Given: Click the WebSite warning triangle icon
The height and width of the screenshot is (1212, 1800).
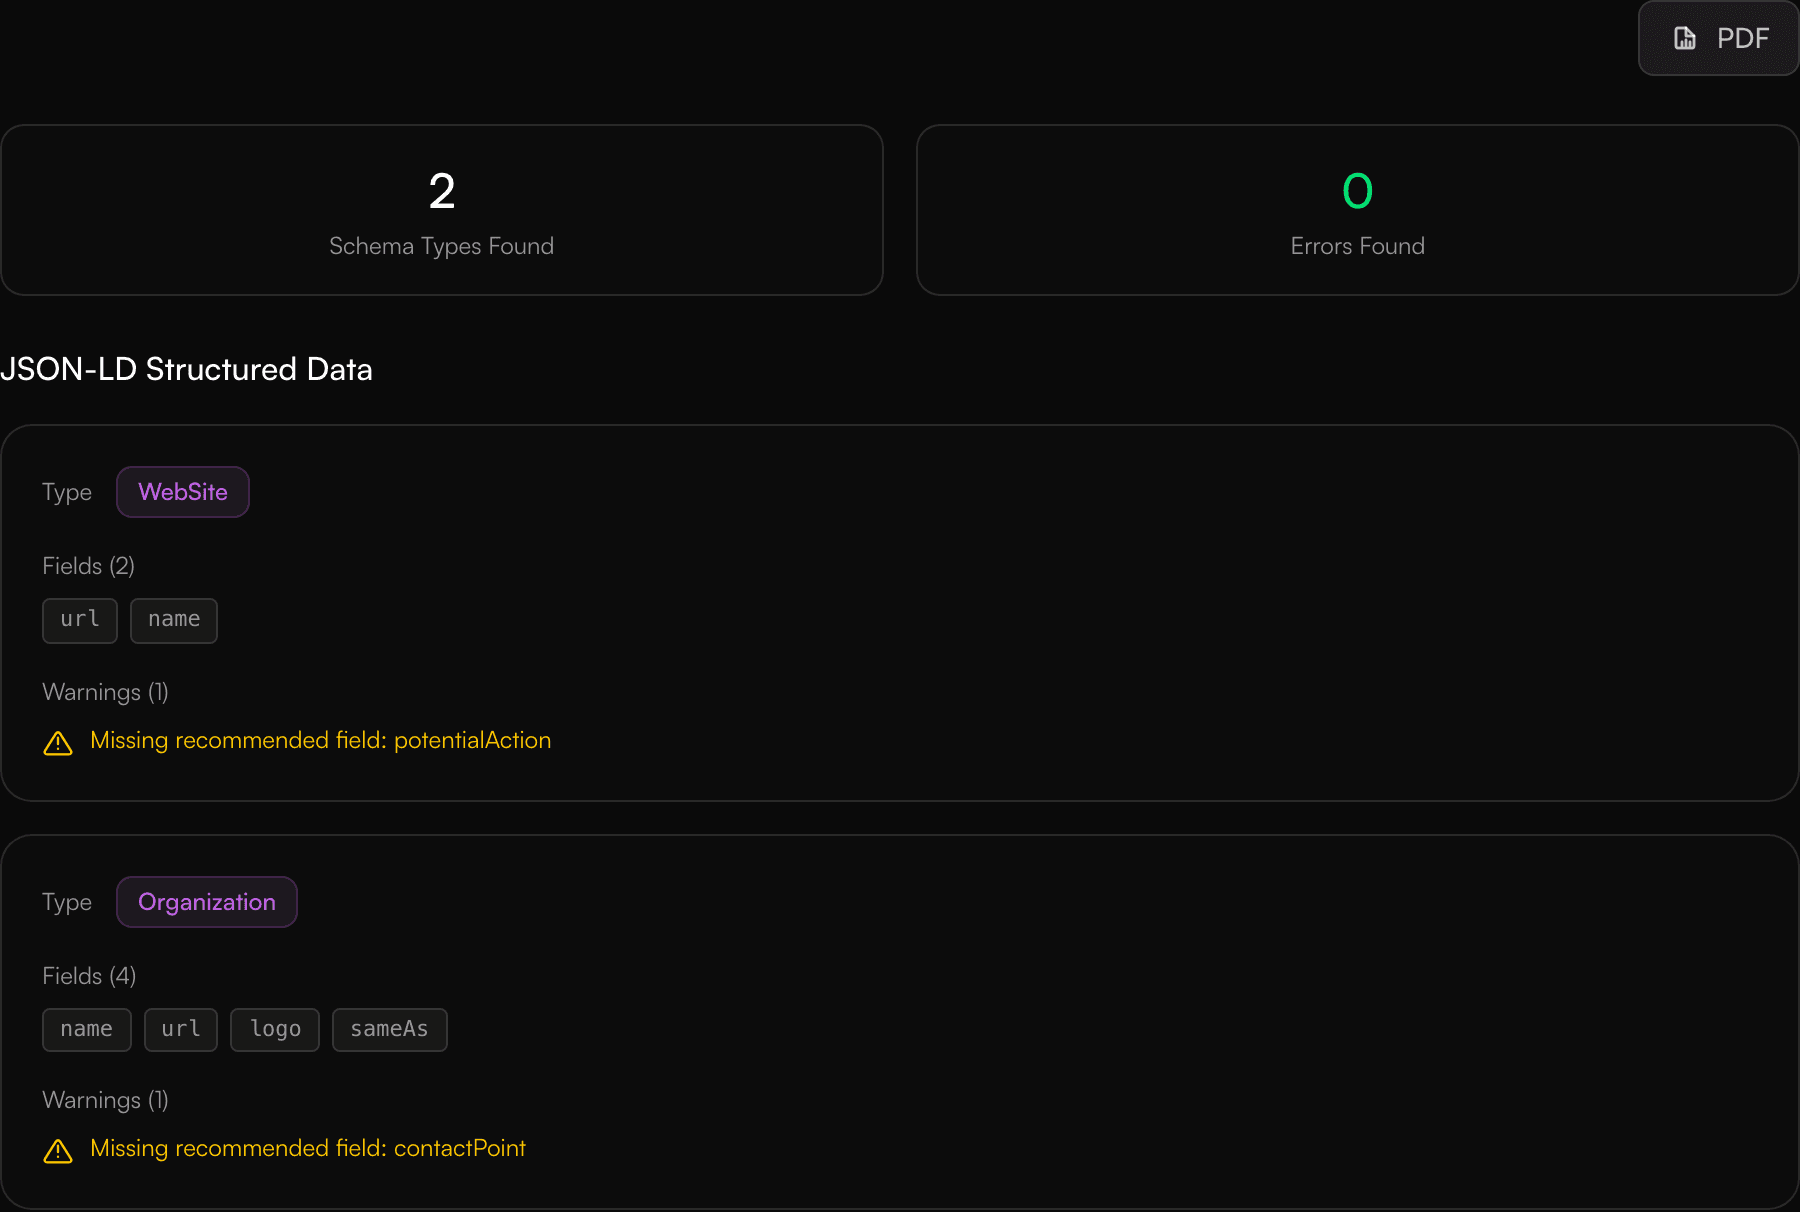Looking at the screenshot, I should (x=58, y=743).
